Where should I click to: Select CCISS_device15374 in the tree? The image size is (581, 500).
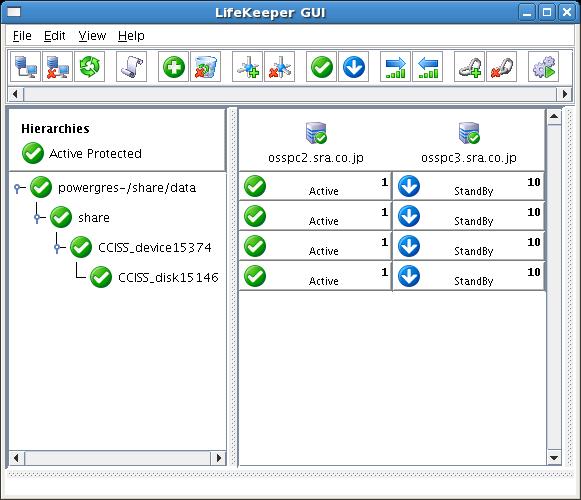(x=155, y=247)
